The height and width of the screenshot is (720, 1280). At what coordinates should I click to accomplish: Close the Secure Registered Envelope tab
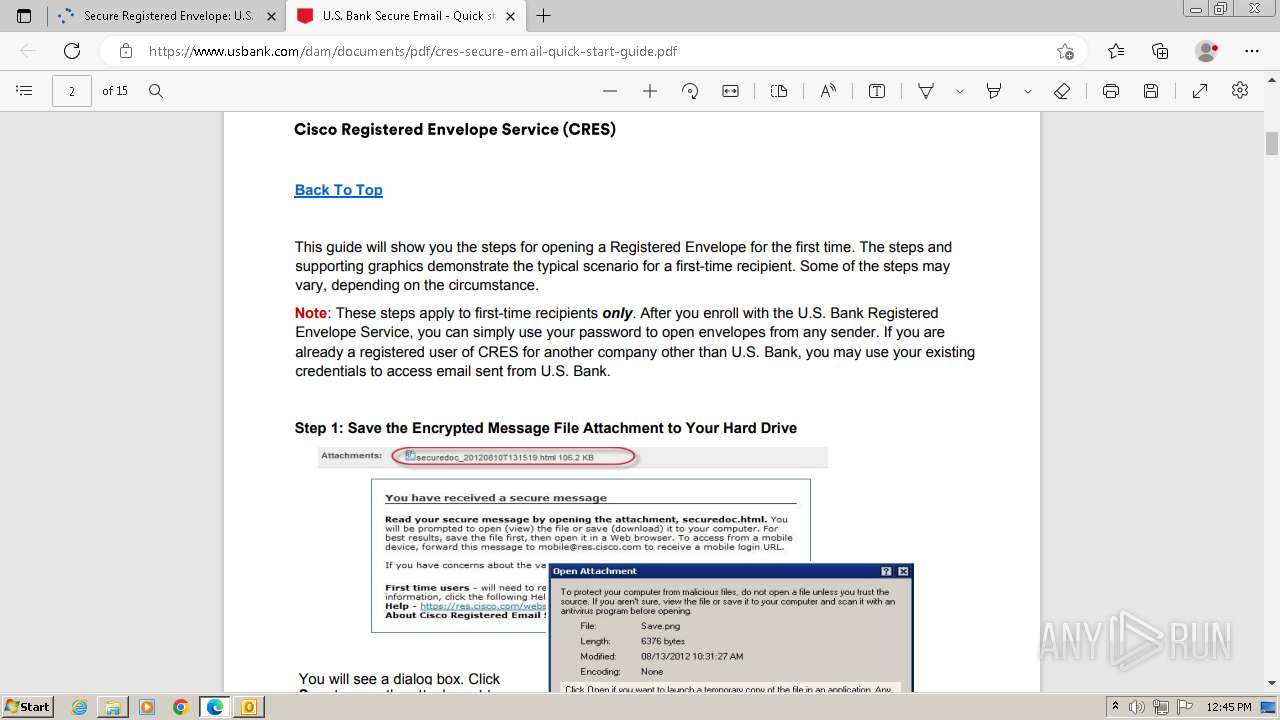pos(271,16)
